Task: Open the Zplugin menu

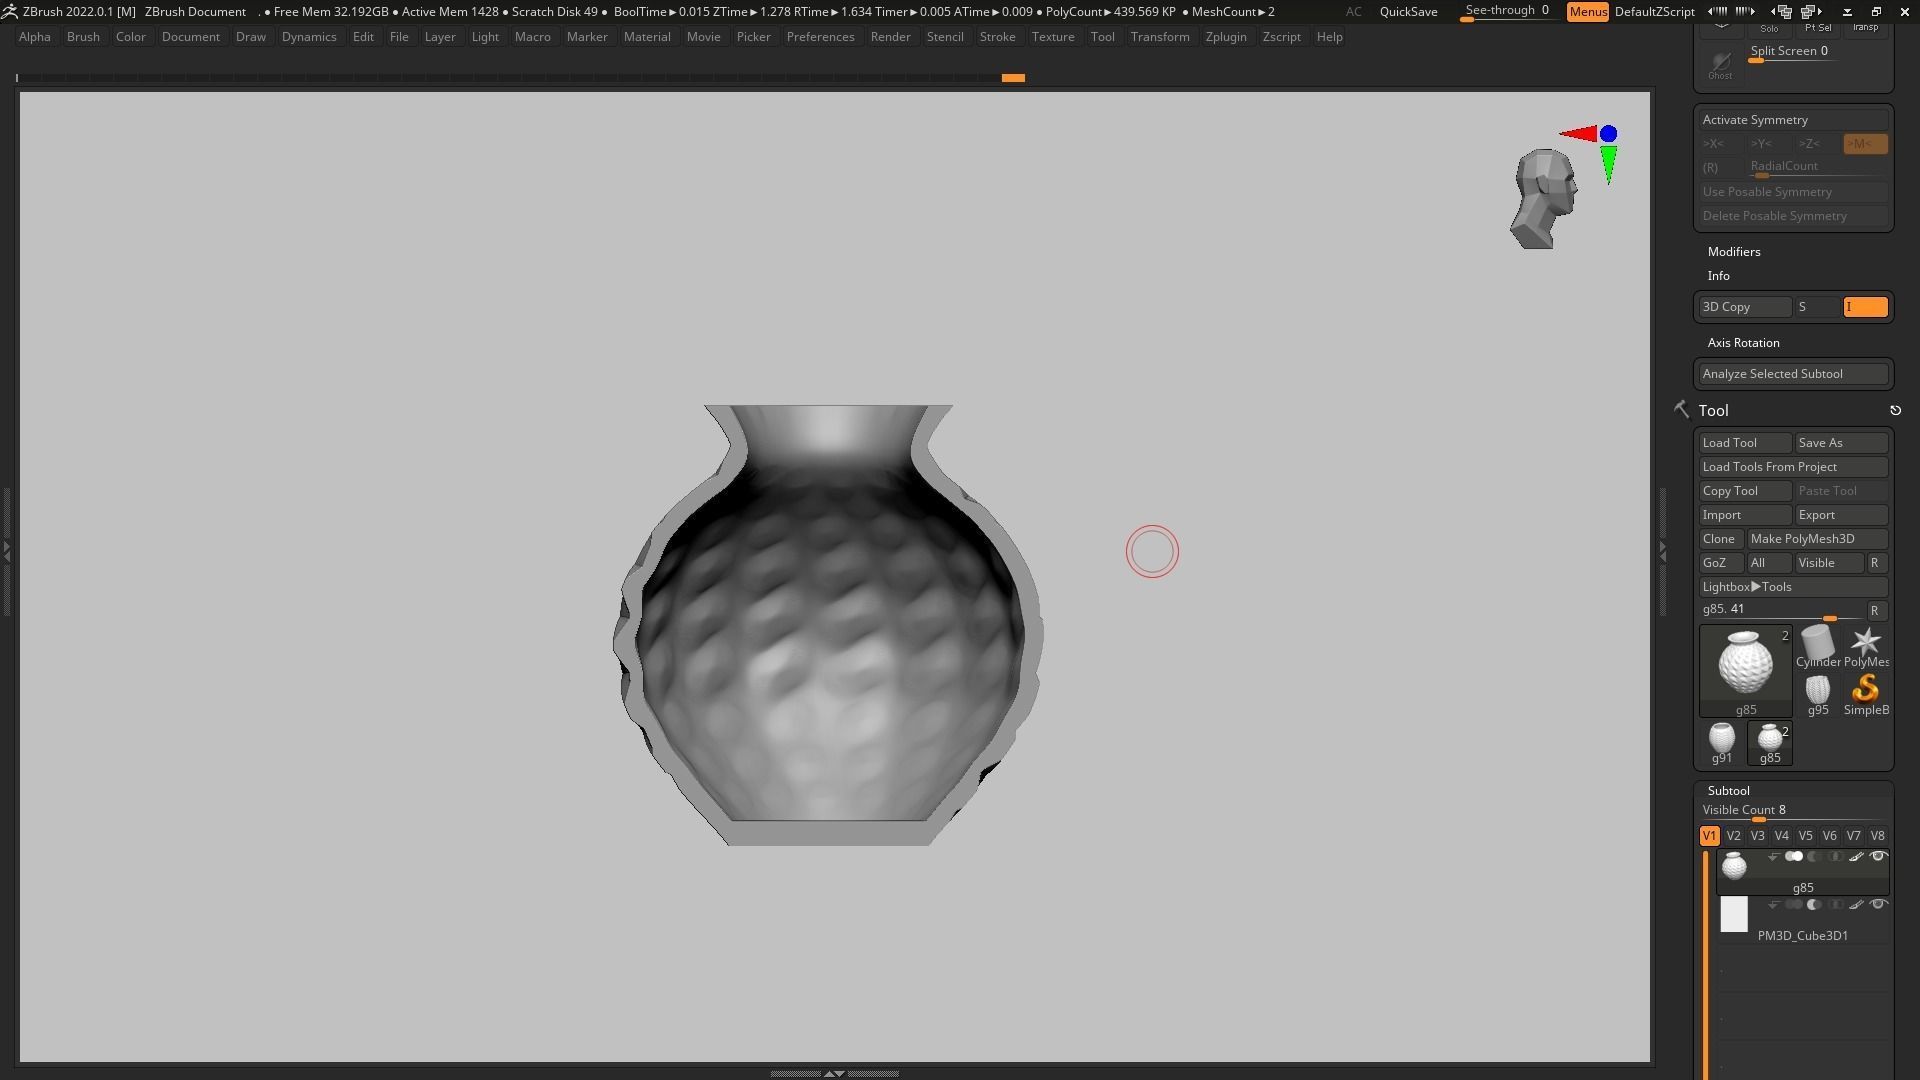Action: (x=1225, y=37)
